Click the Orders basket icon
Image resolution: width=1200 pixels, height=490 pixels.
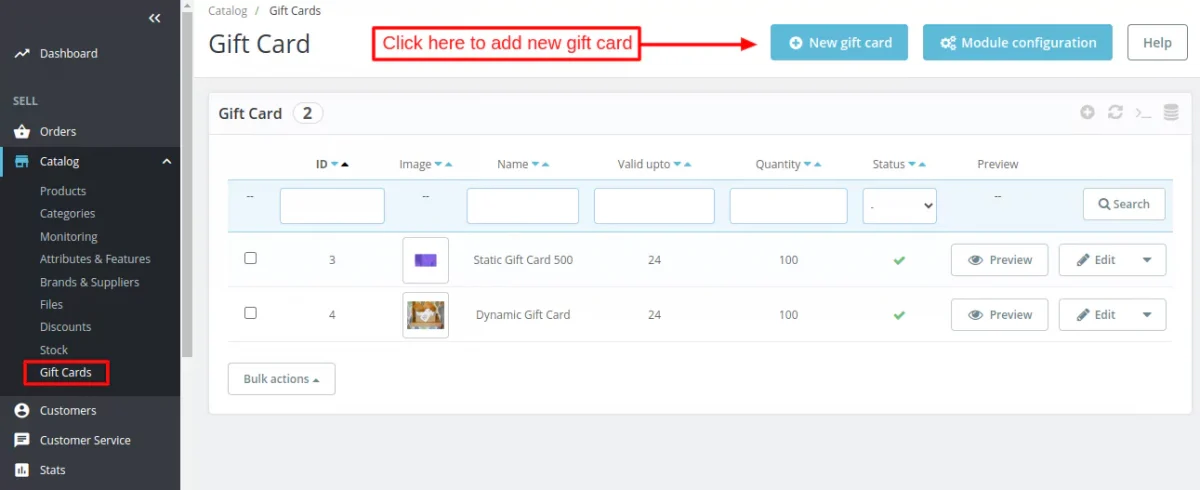click(x=22, y=131)
